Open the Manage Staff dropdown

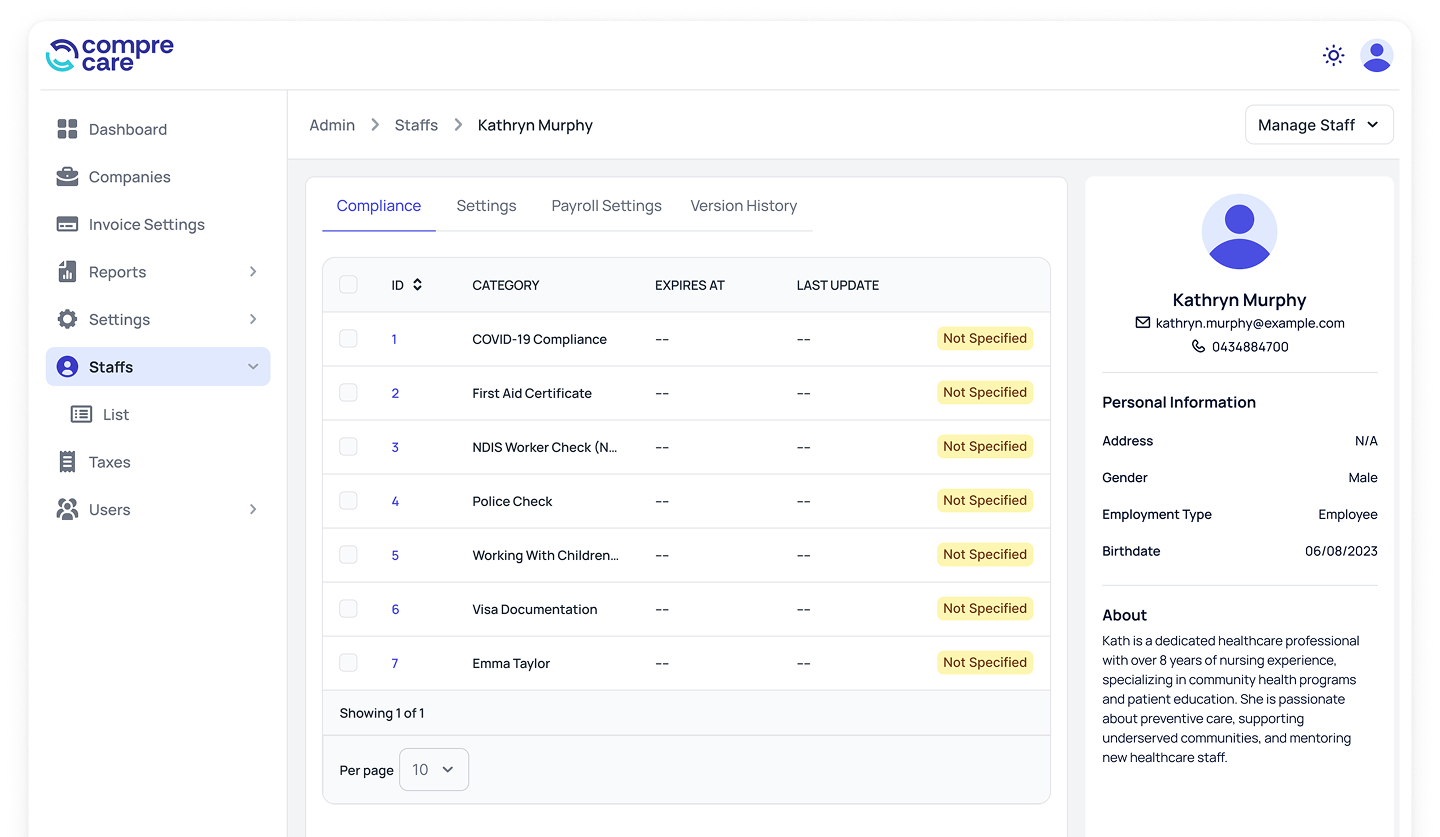click(1318, 125)
